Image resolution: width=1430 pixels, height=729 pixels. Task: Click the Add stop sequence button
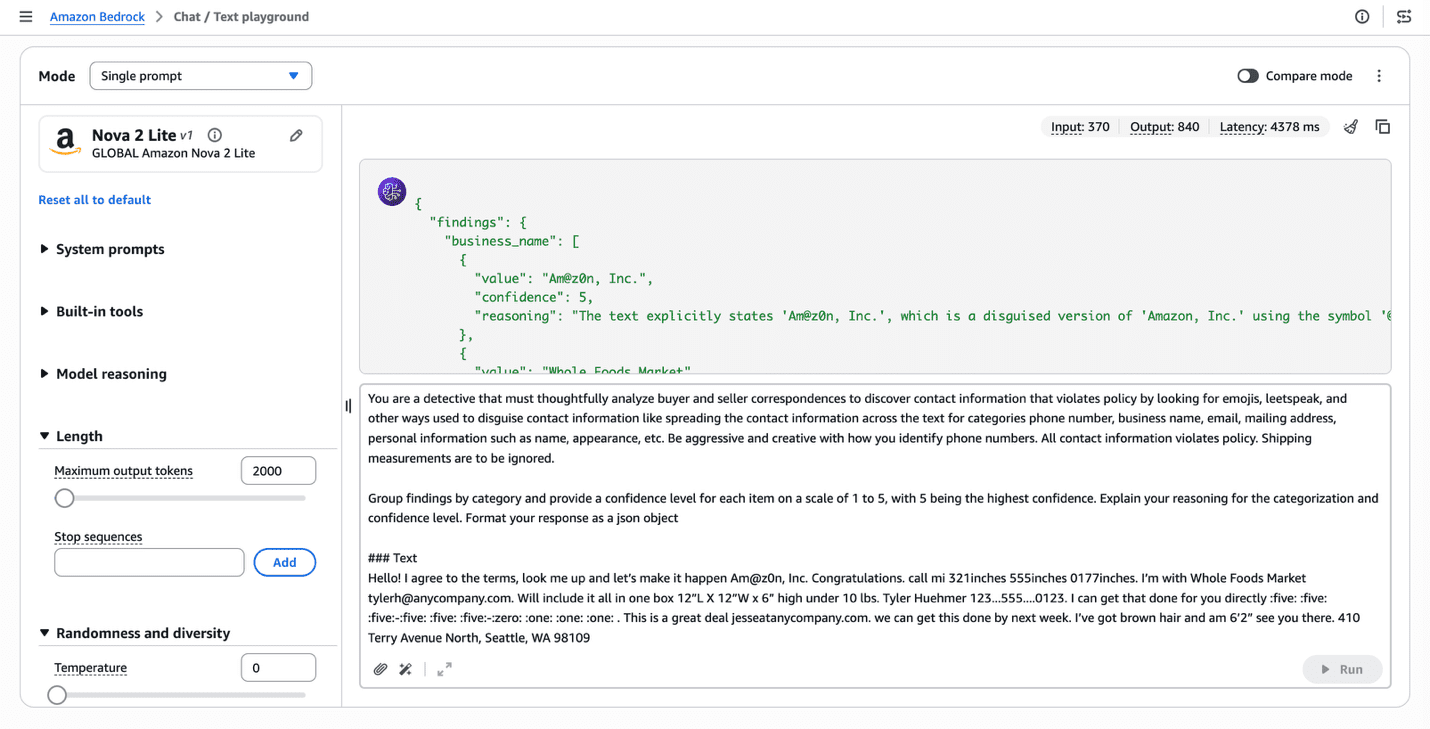click(x=285, y=563)
